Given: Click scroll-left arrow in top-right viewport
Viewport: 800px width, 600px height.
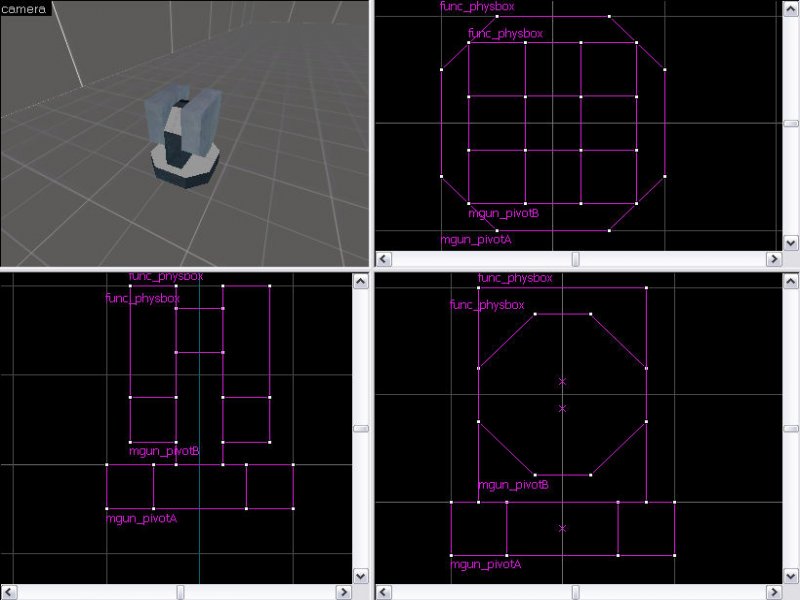Looking at the screenshot, I should pyautogui.click(x=383, y=259).
